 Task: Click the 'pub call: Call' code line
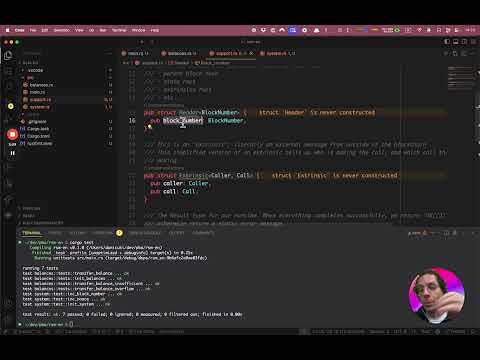coord(174,192)
